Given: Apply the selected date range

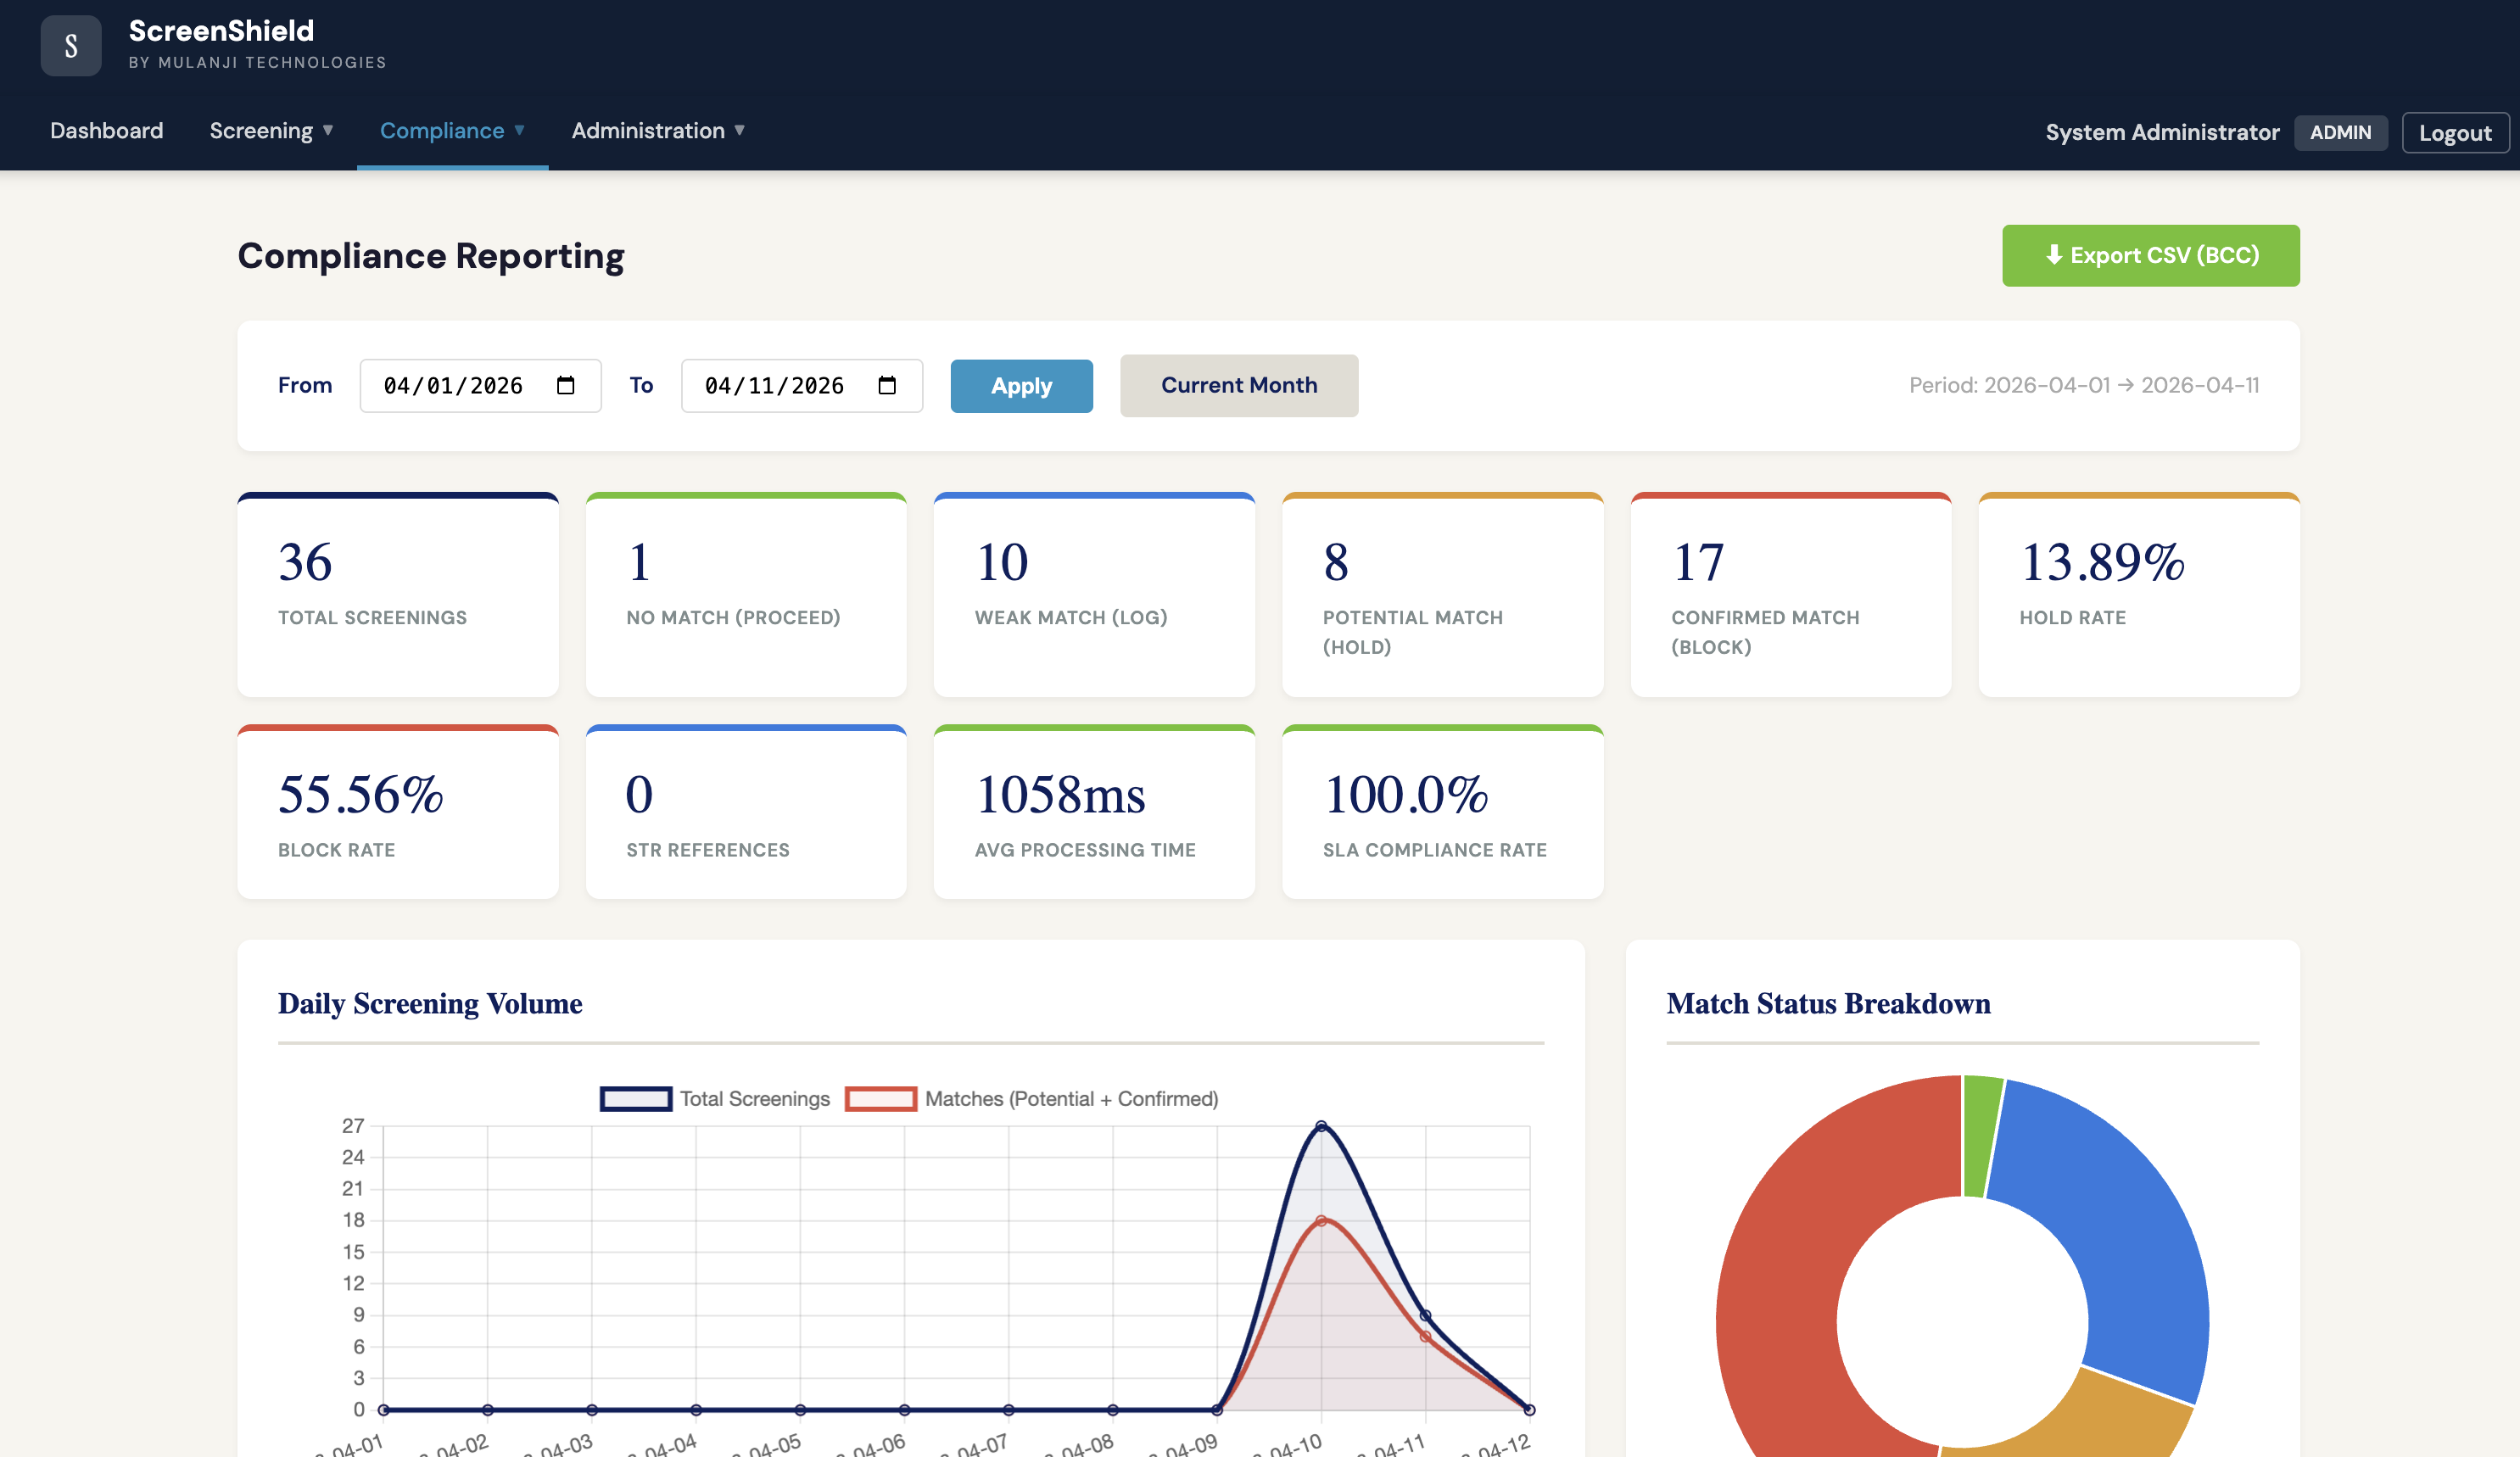Looking at the screenshot, I should pos(1021,385).
